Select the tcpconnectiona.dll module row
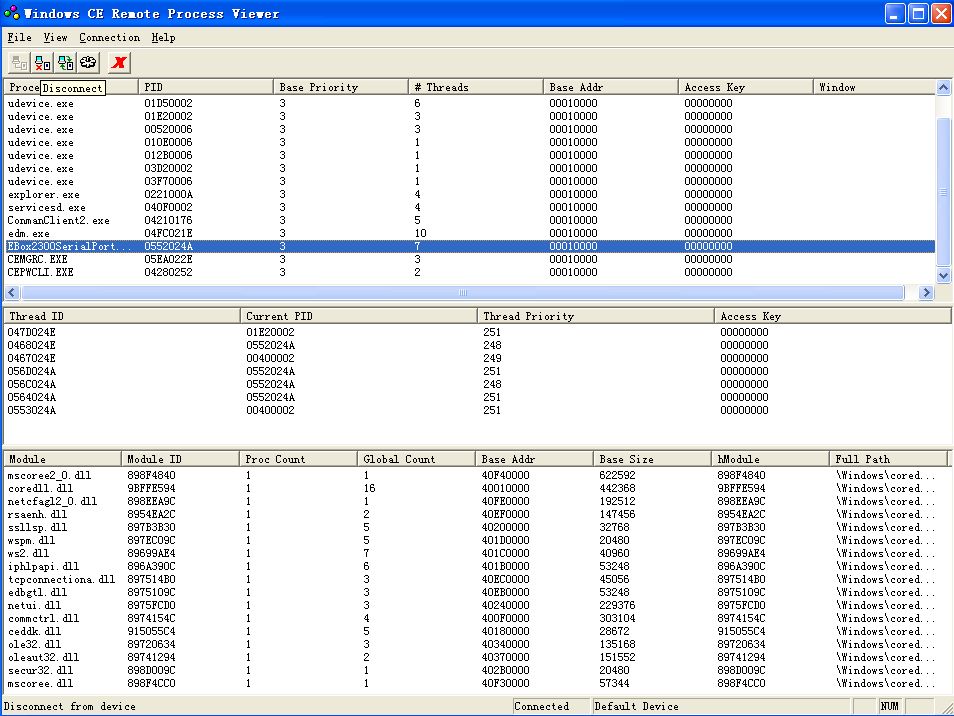 (x=477, y=579)
